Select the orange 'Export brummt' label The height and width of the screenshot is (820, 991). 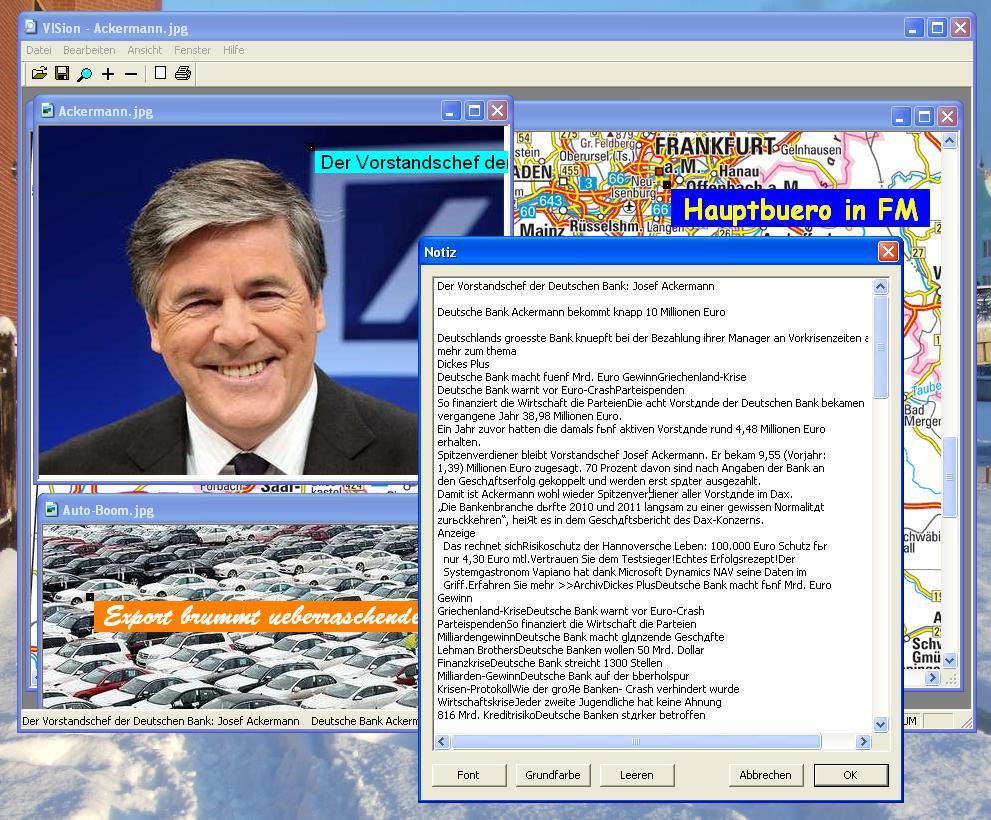click(256, 616)
